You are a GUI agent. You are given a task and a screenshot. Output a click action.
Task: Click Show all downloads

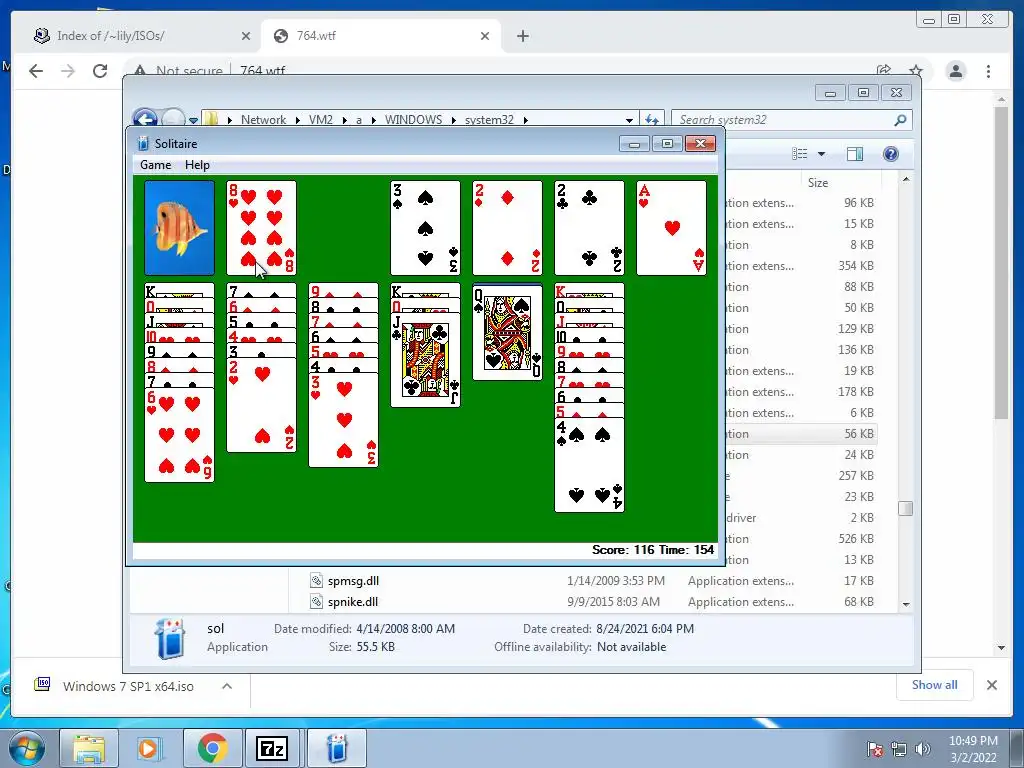pos(935,685)
